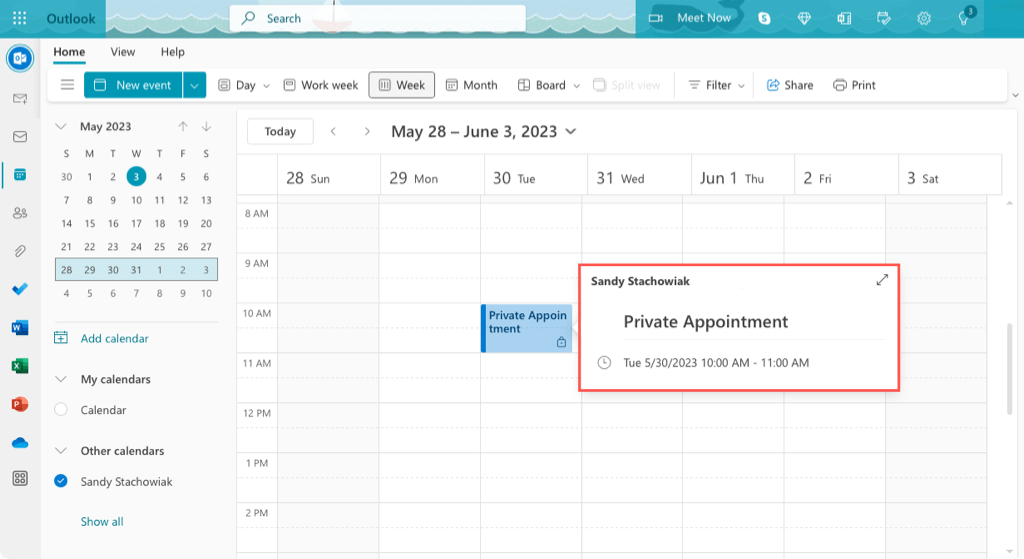Screen dimensions: 1024x559
Task: Open People icon in left rail
Action: [20, 213]
